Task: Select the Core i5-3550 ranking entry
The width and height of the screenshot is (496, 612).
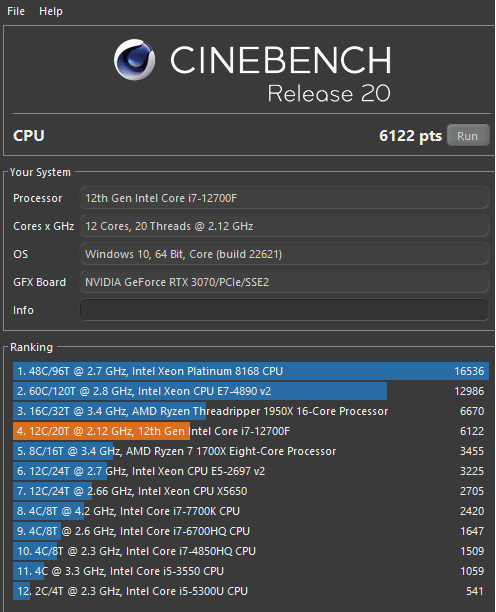Action: (251, 571)
